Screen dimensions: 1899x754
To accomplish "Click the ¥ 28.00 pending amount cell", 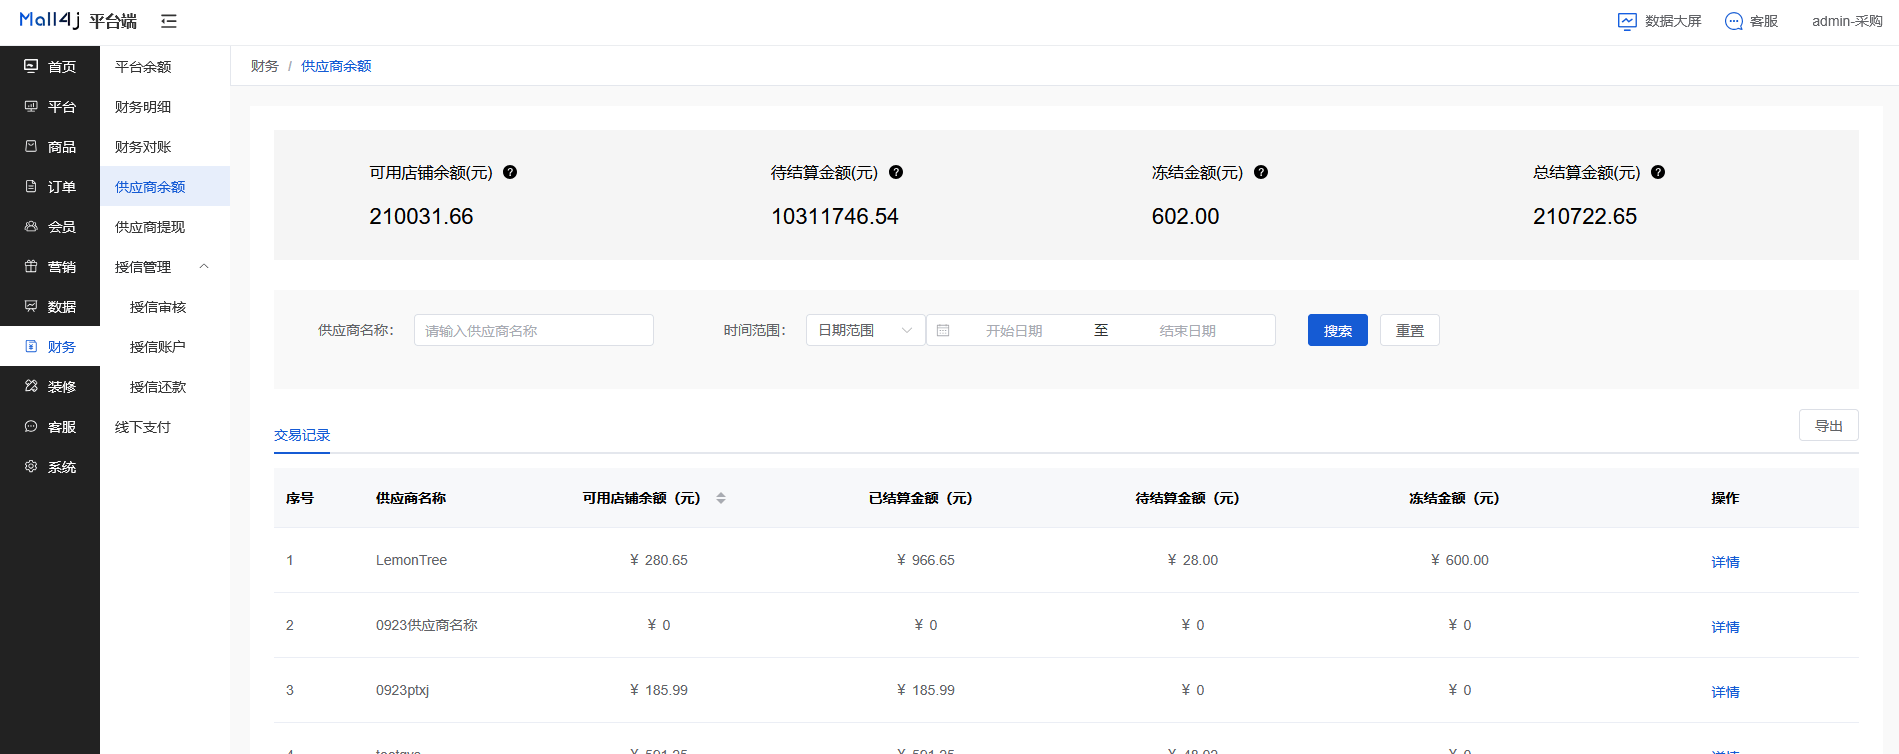I will click(1193, 560).
